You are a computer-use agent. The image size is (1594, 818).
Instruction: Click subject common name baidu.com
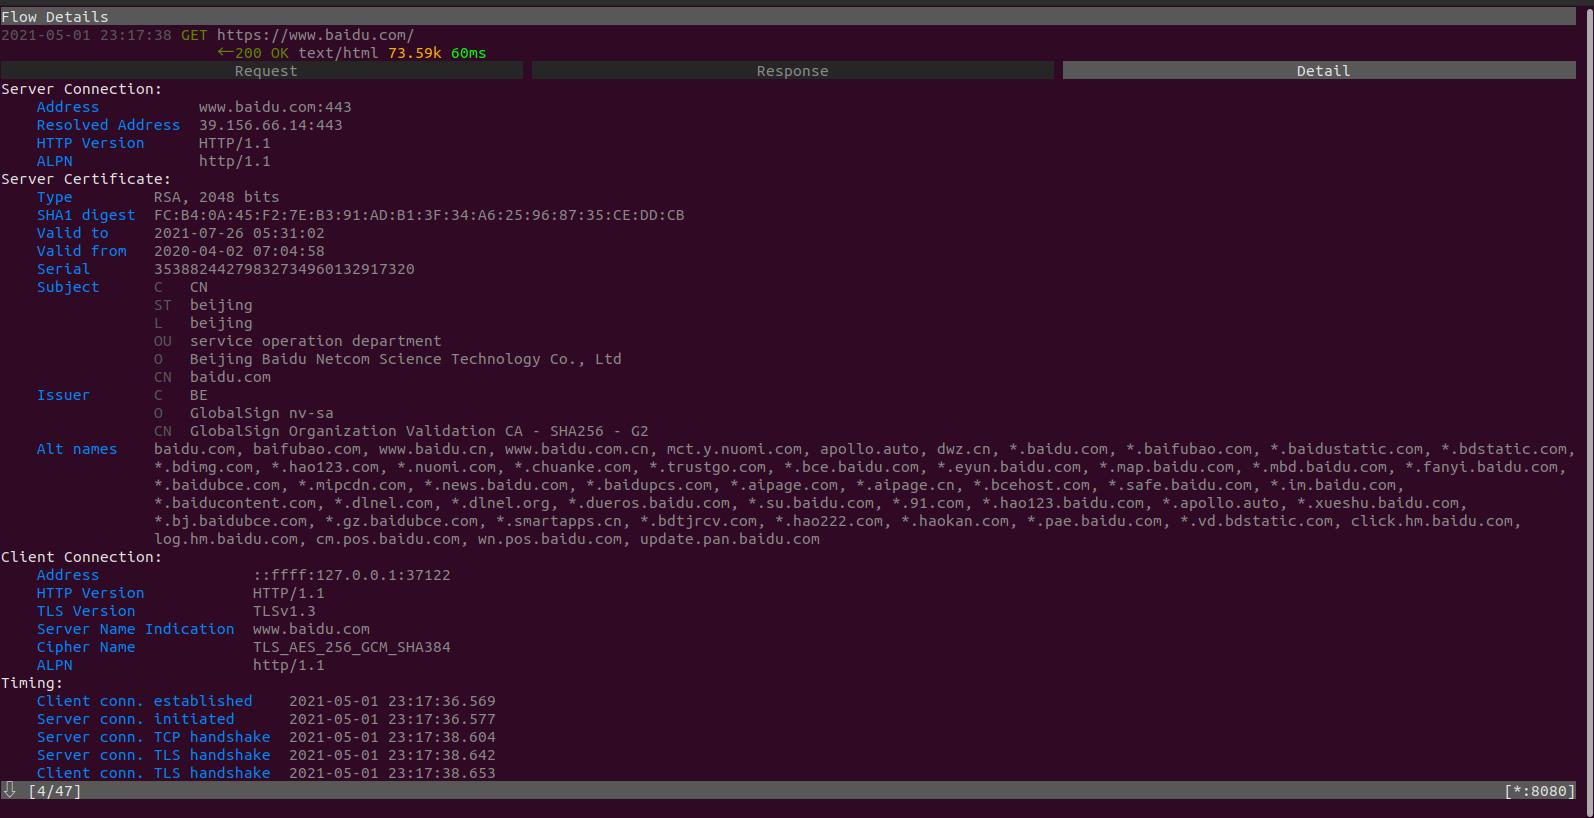coord(230,377)
